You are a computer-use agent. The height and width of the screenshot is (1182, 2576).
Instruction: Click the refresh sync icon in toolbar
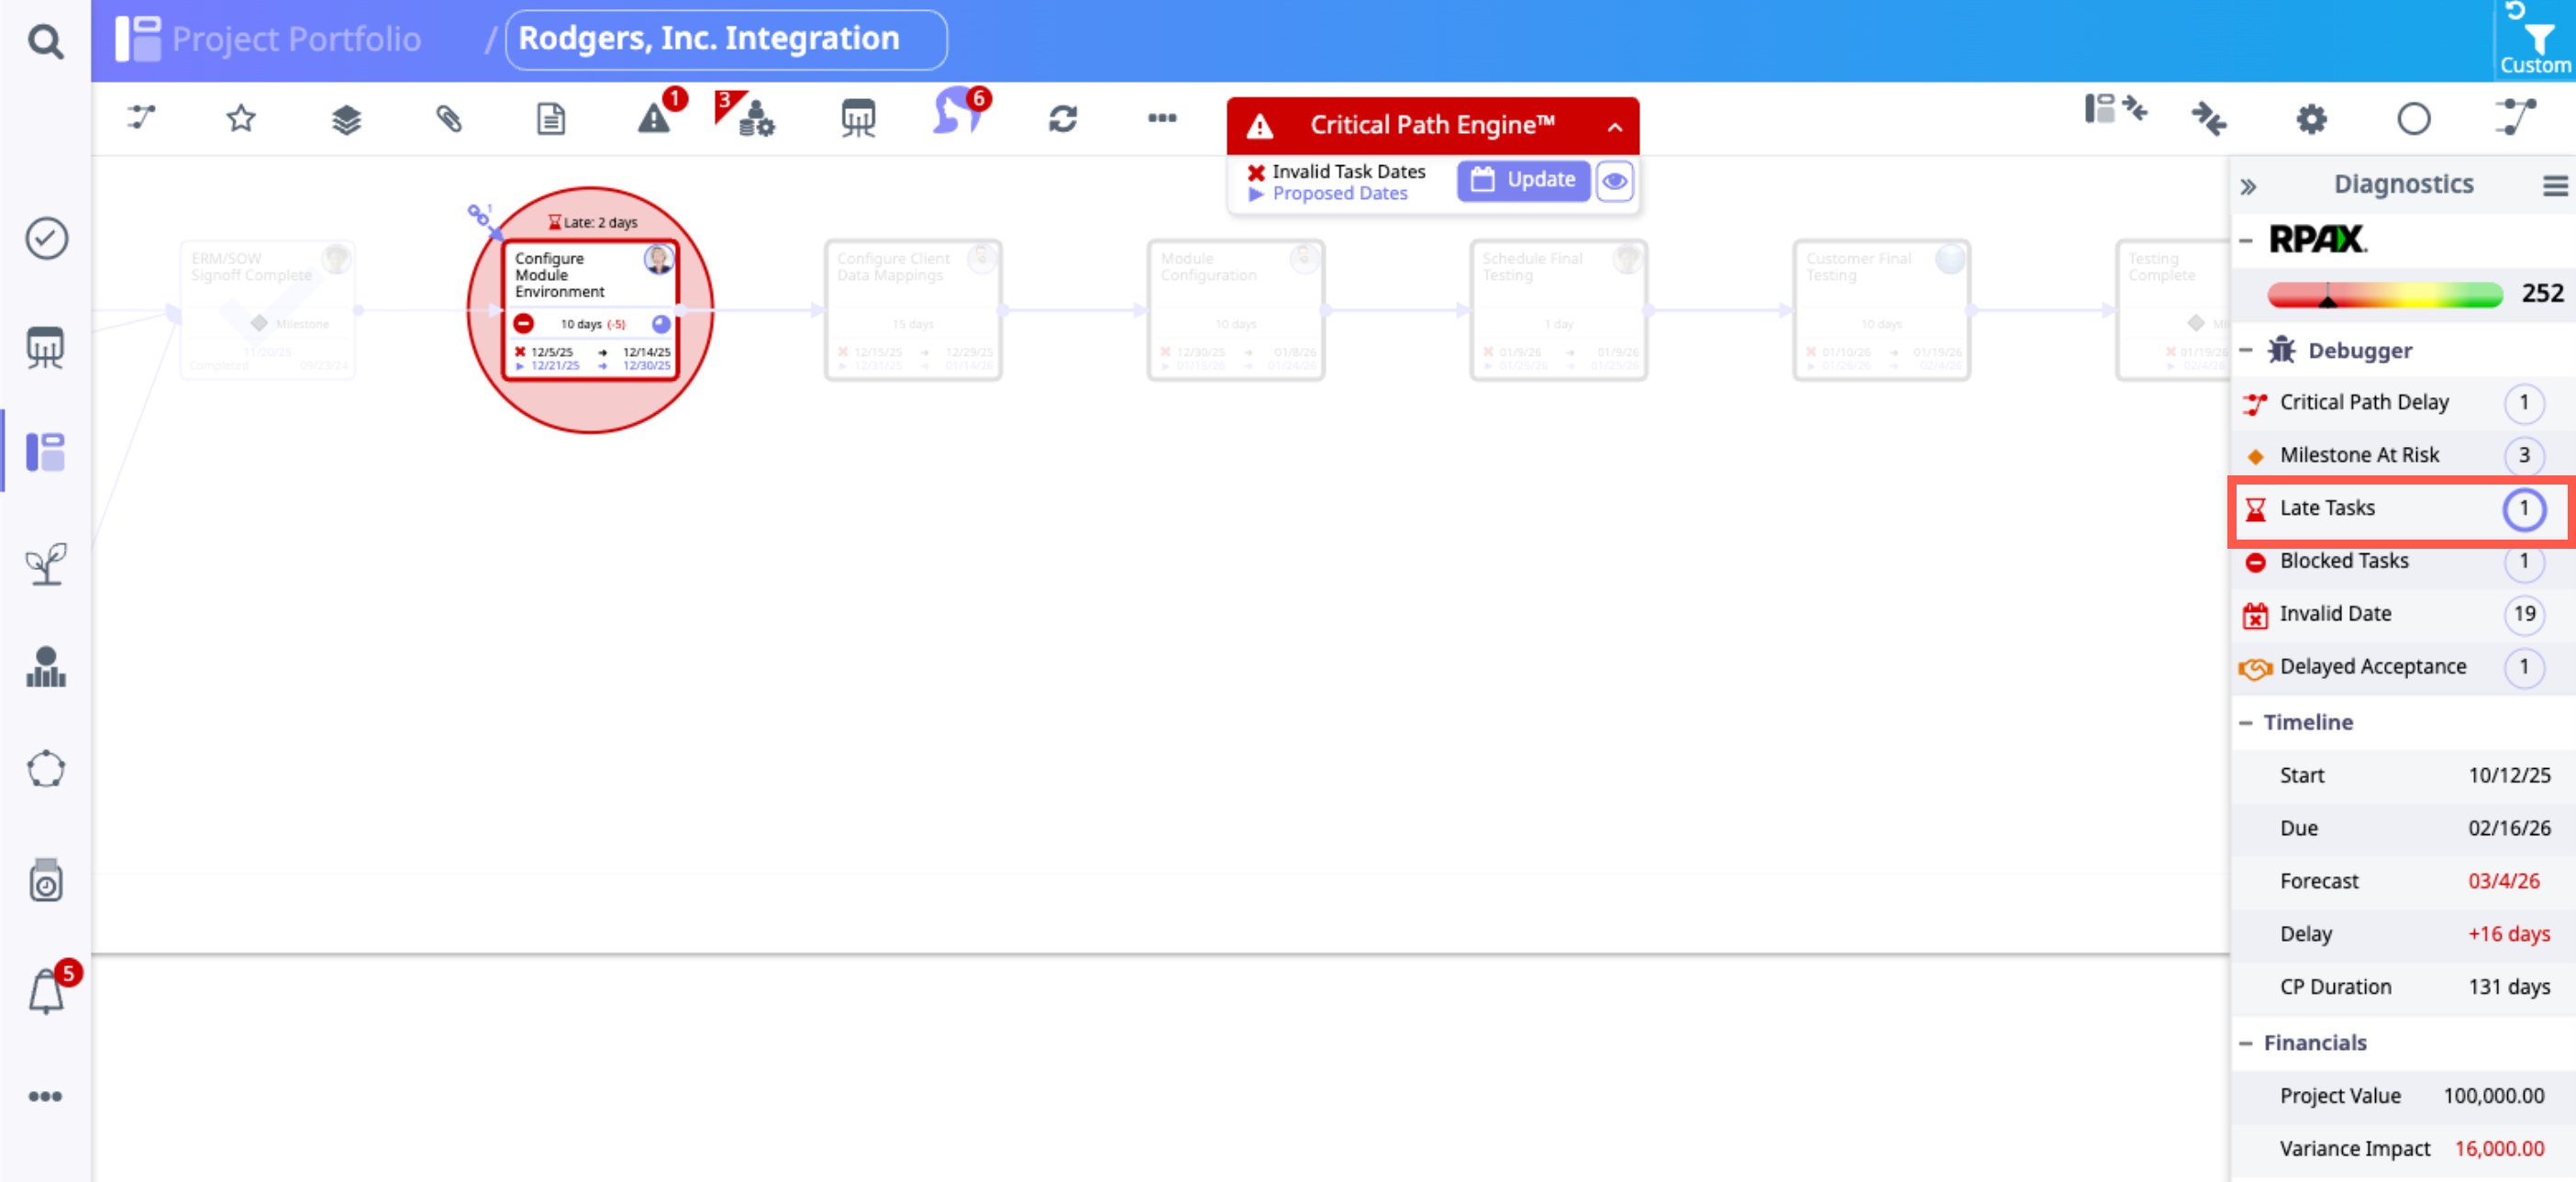click(x=1062, y=119)
